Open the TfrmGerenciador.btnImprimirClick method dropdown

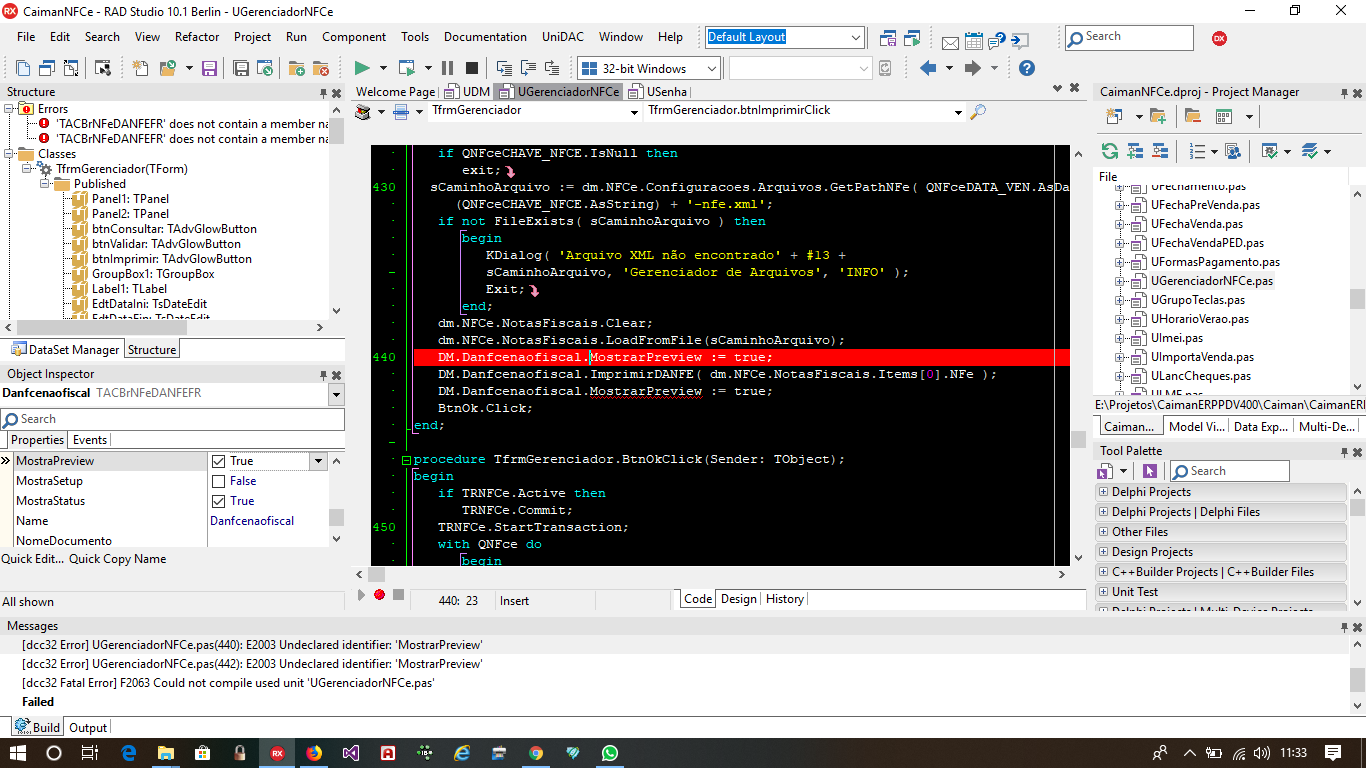click(x=960, y=112)
